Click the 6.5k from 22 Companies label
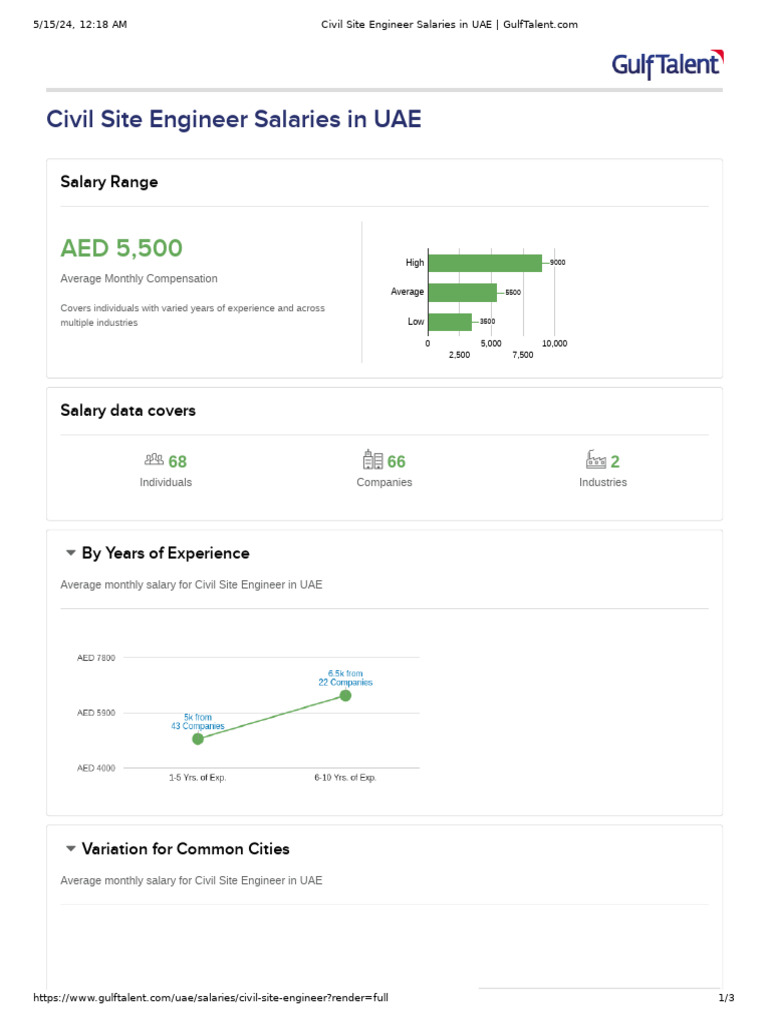This screenshot has height=1024, width=768. click(345, 677)
